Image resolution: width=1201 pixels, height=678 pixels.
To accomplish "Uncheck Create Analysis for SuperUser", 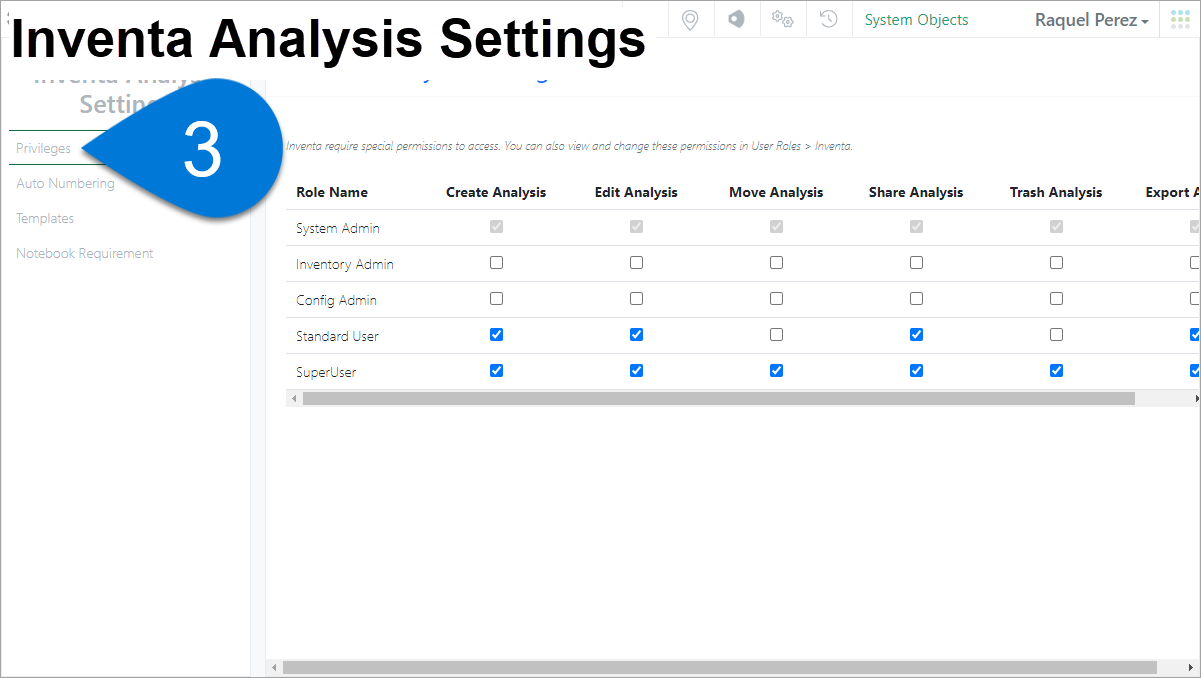I will click(x=496, y=371).
